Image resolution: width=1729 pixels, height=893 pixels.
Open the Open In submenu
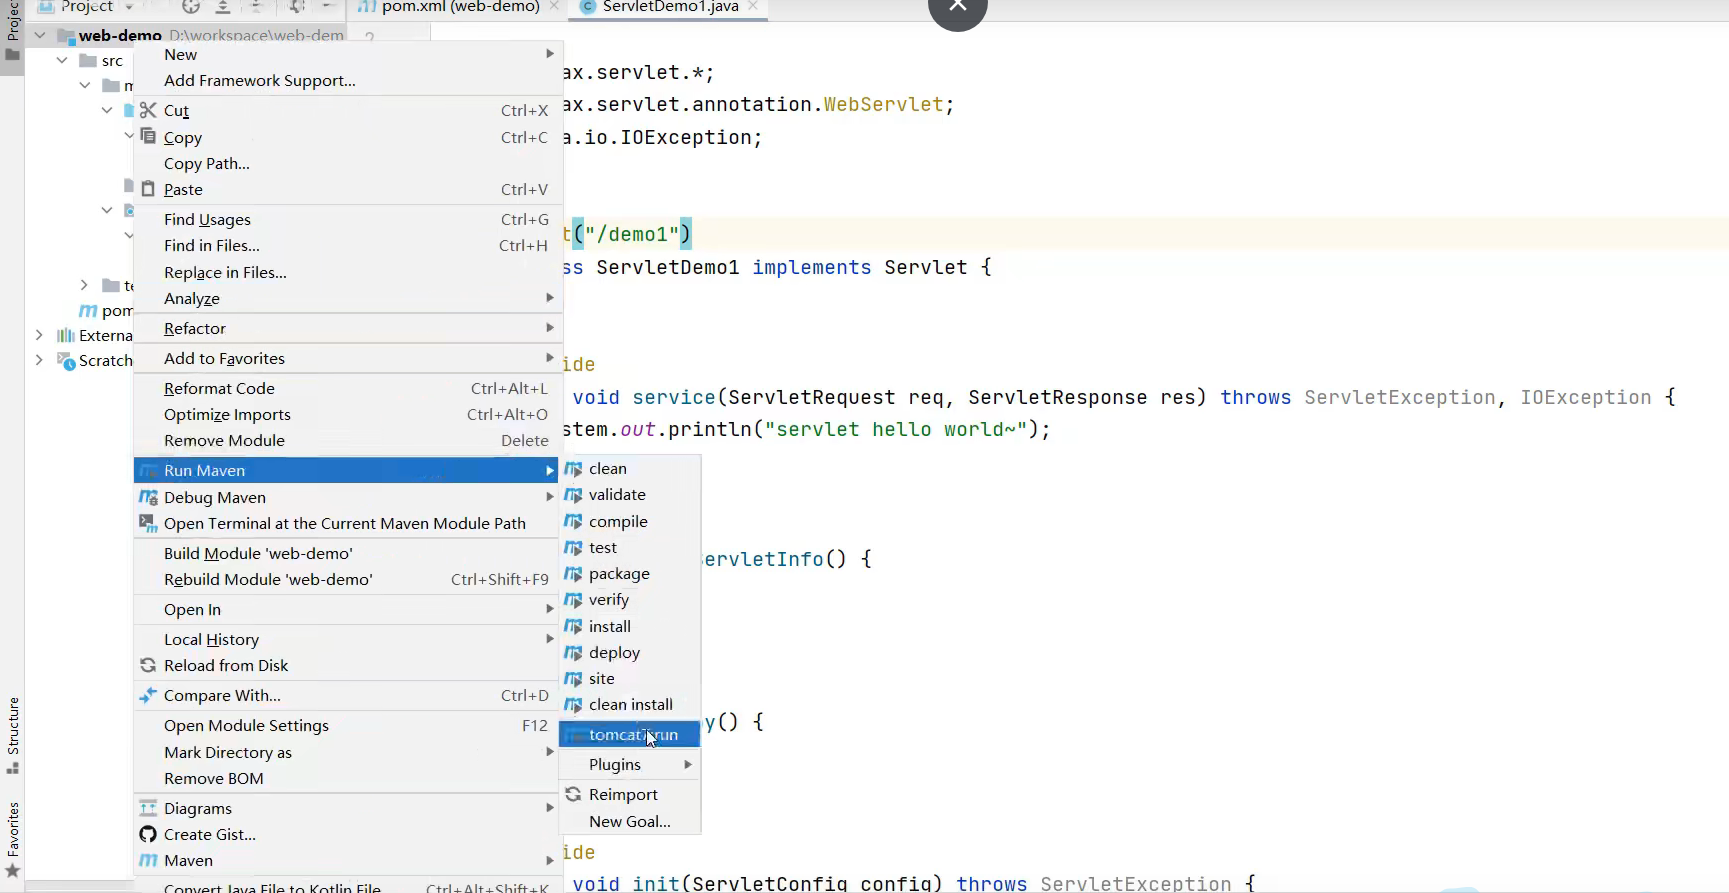click(x=346, y=609)
